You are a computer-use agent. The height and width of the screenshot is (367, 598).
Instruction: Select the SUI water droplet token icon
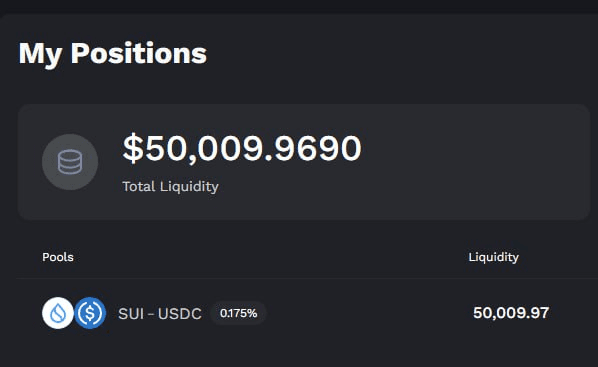coord(58,313)
